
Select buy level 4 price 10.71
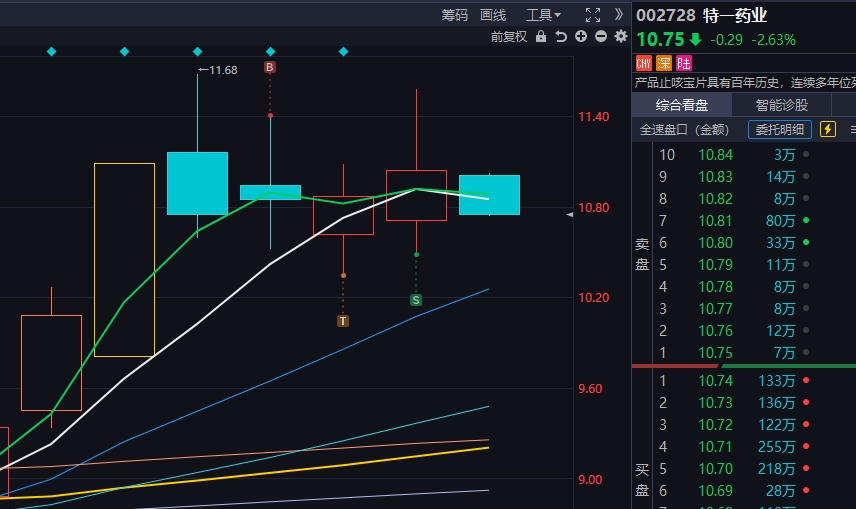[x=716, y=447]
